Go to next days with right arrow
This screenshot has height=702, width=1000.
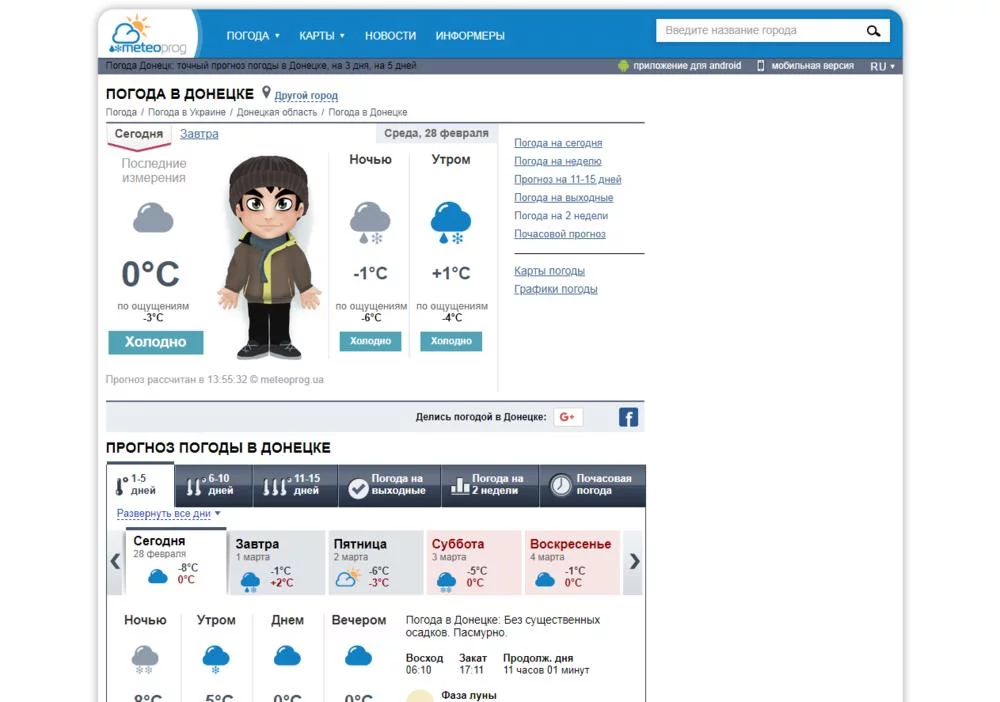pos(633,562)
